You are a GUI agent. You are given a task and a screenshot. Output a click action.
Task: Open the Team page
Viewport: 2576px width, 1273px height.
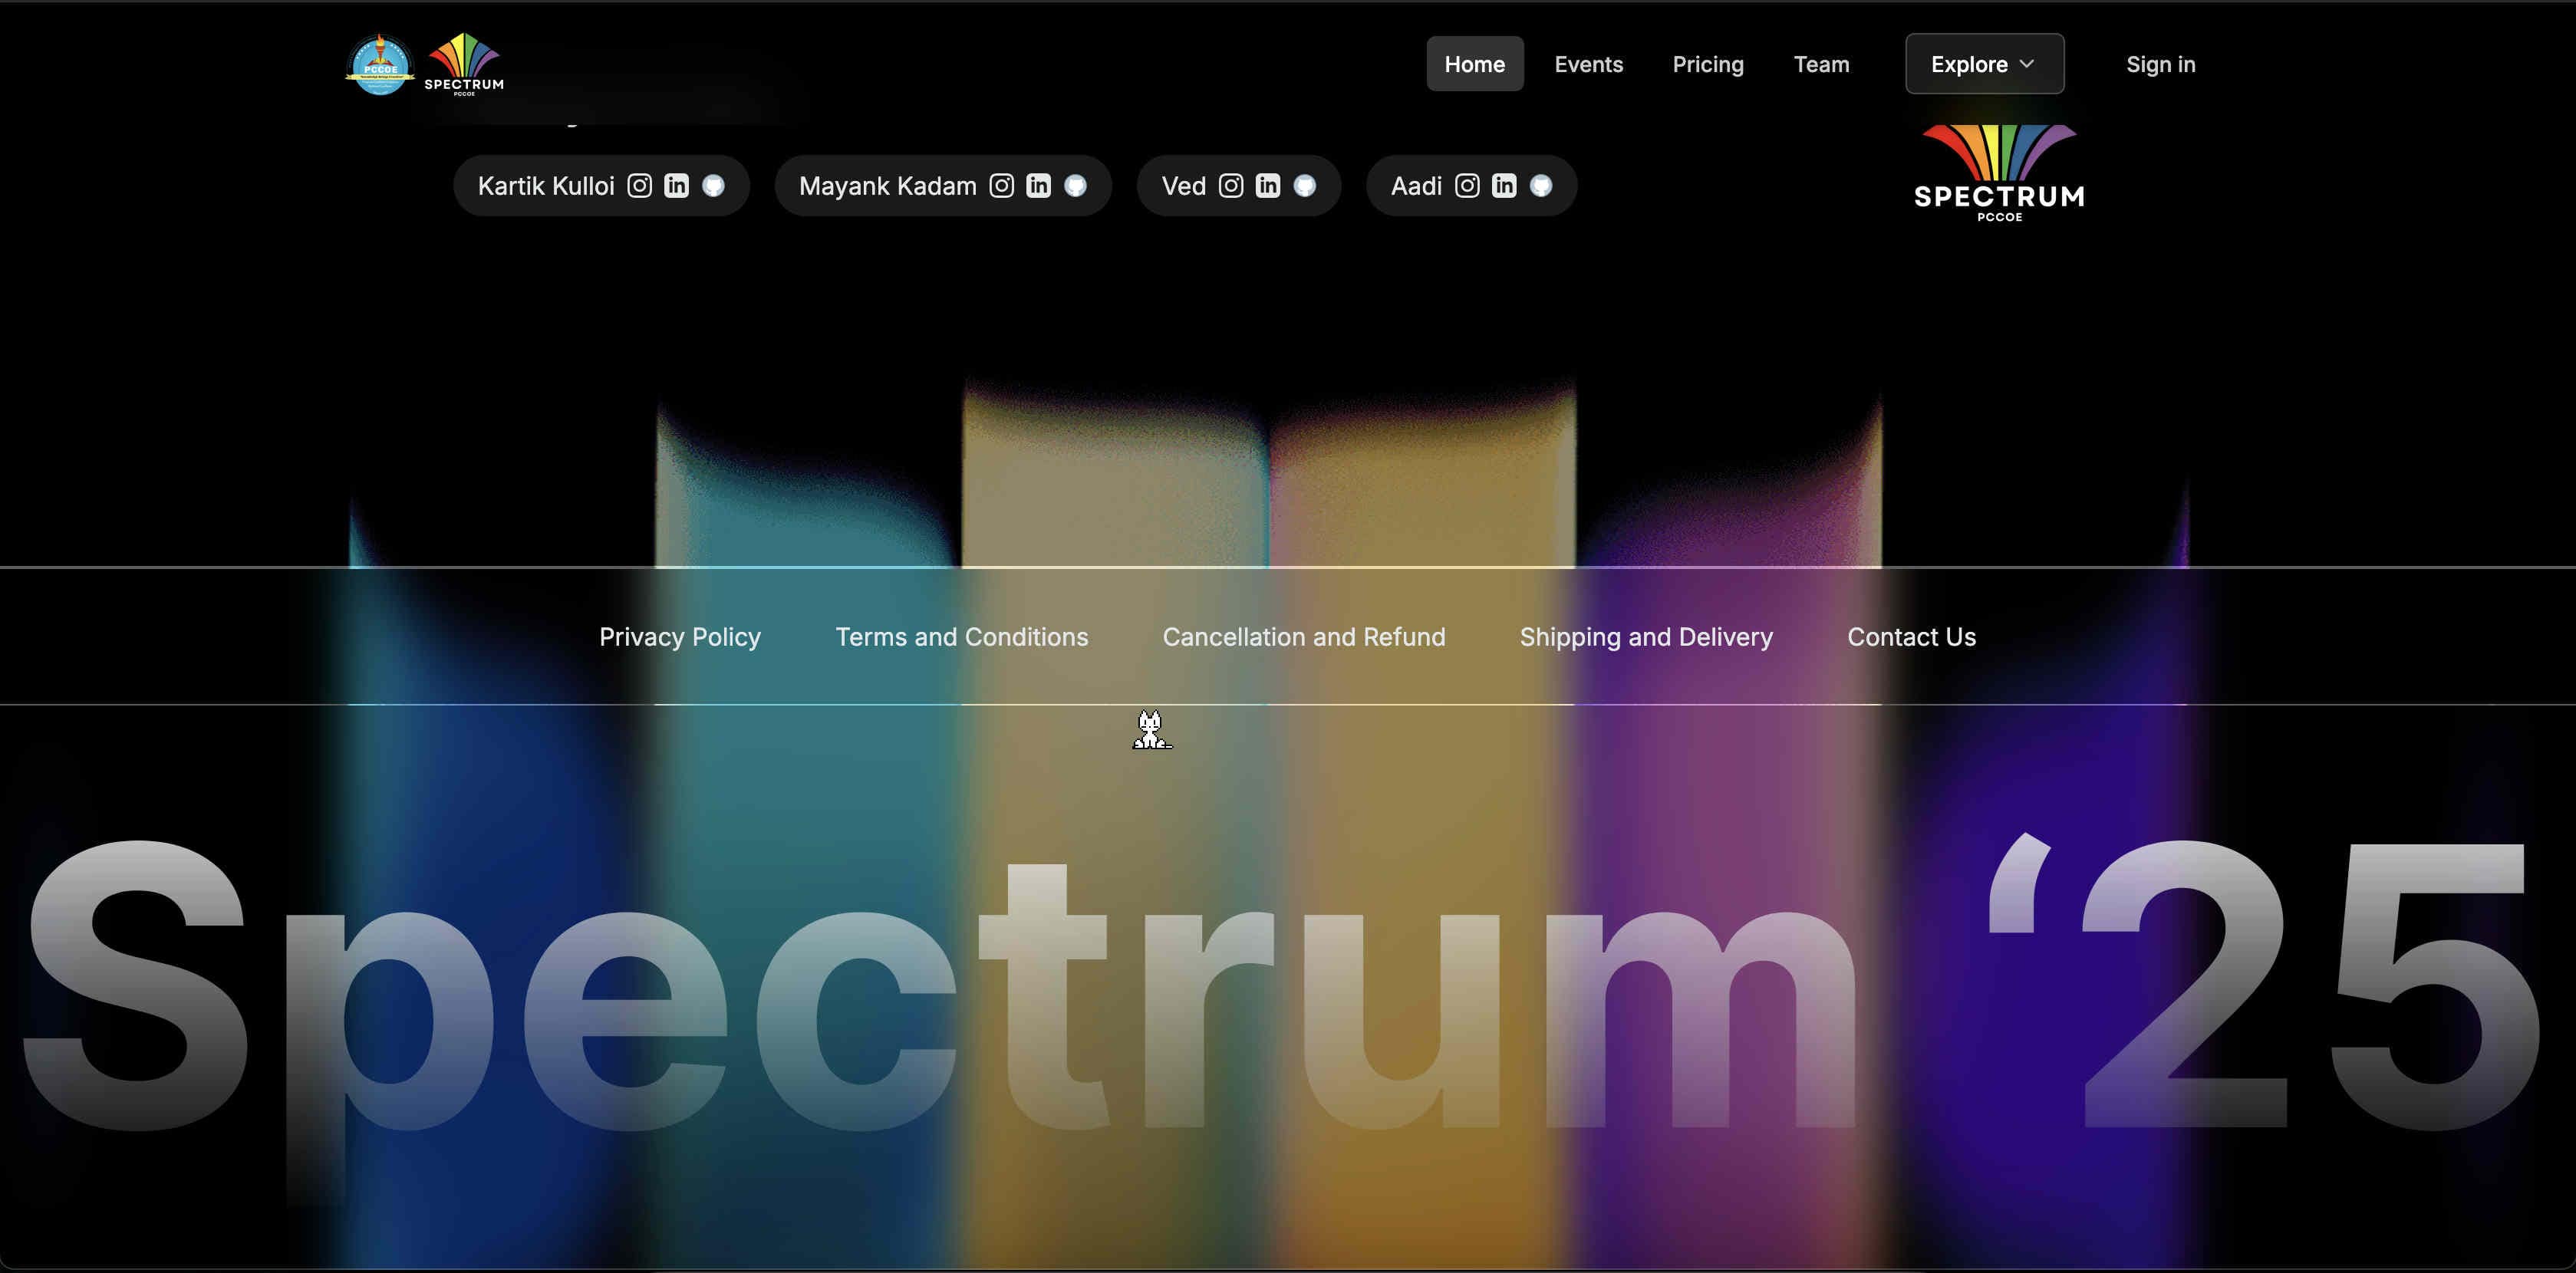[x=1822, y=64]
